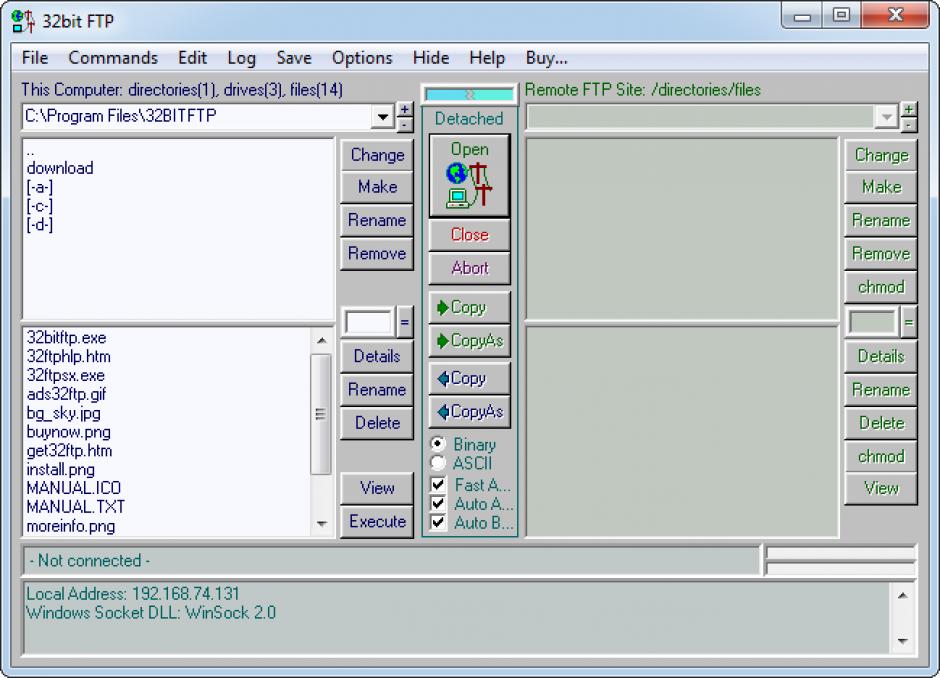940x678 pixels.
Task: Click the local filter equals button
Action: coord(405,323)
